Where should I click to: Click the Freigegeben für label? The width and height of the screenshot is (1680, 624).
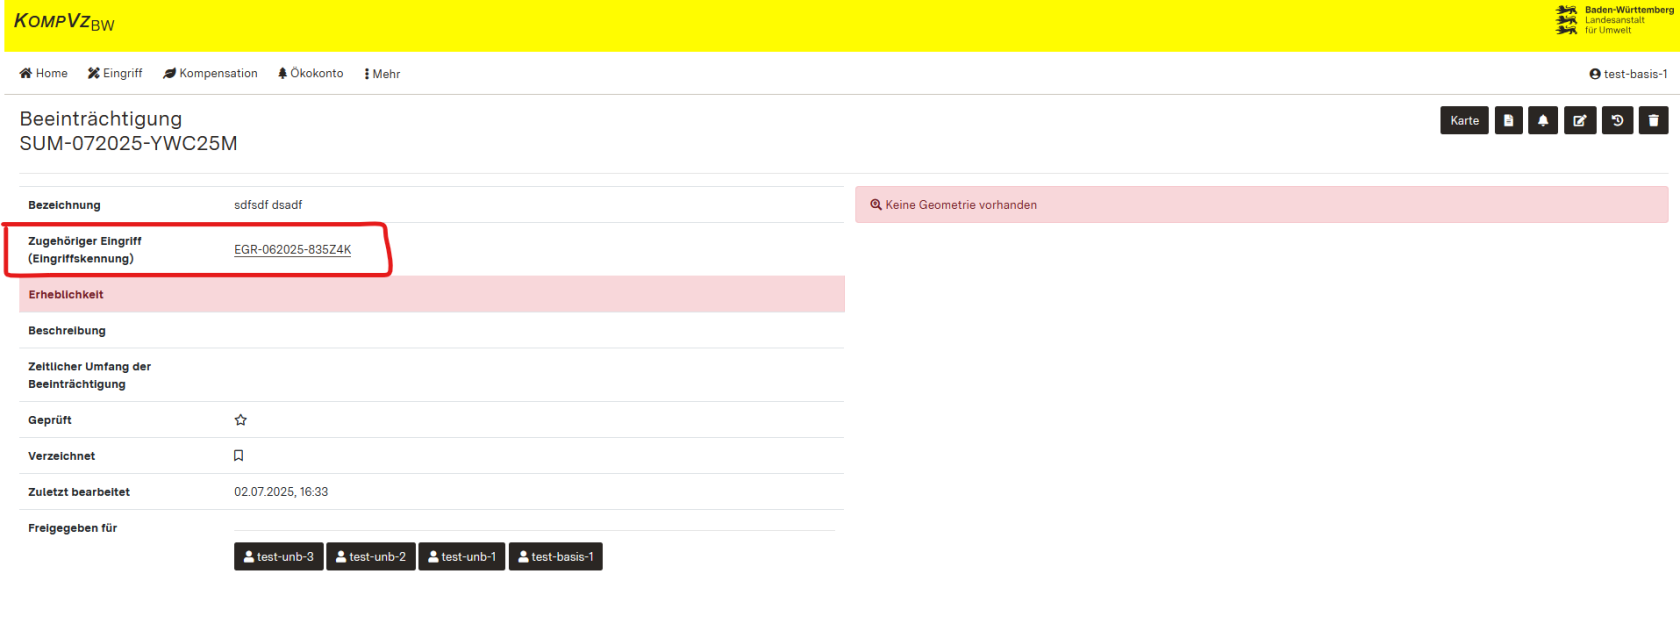point(72,528)
